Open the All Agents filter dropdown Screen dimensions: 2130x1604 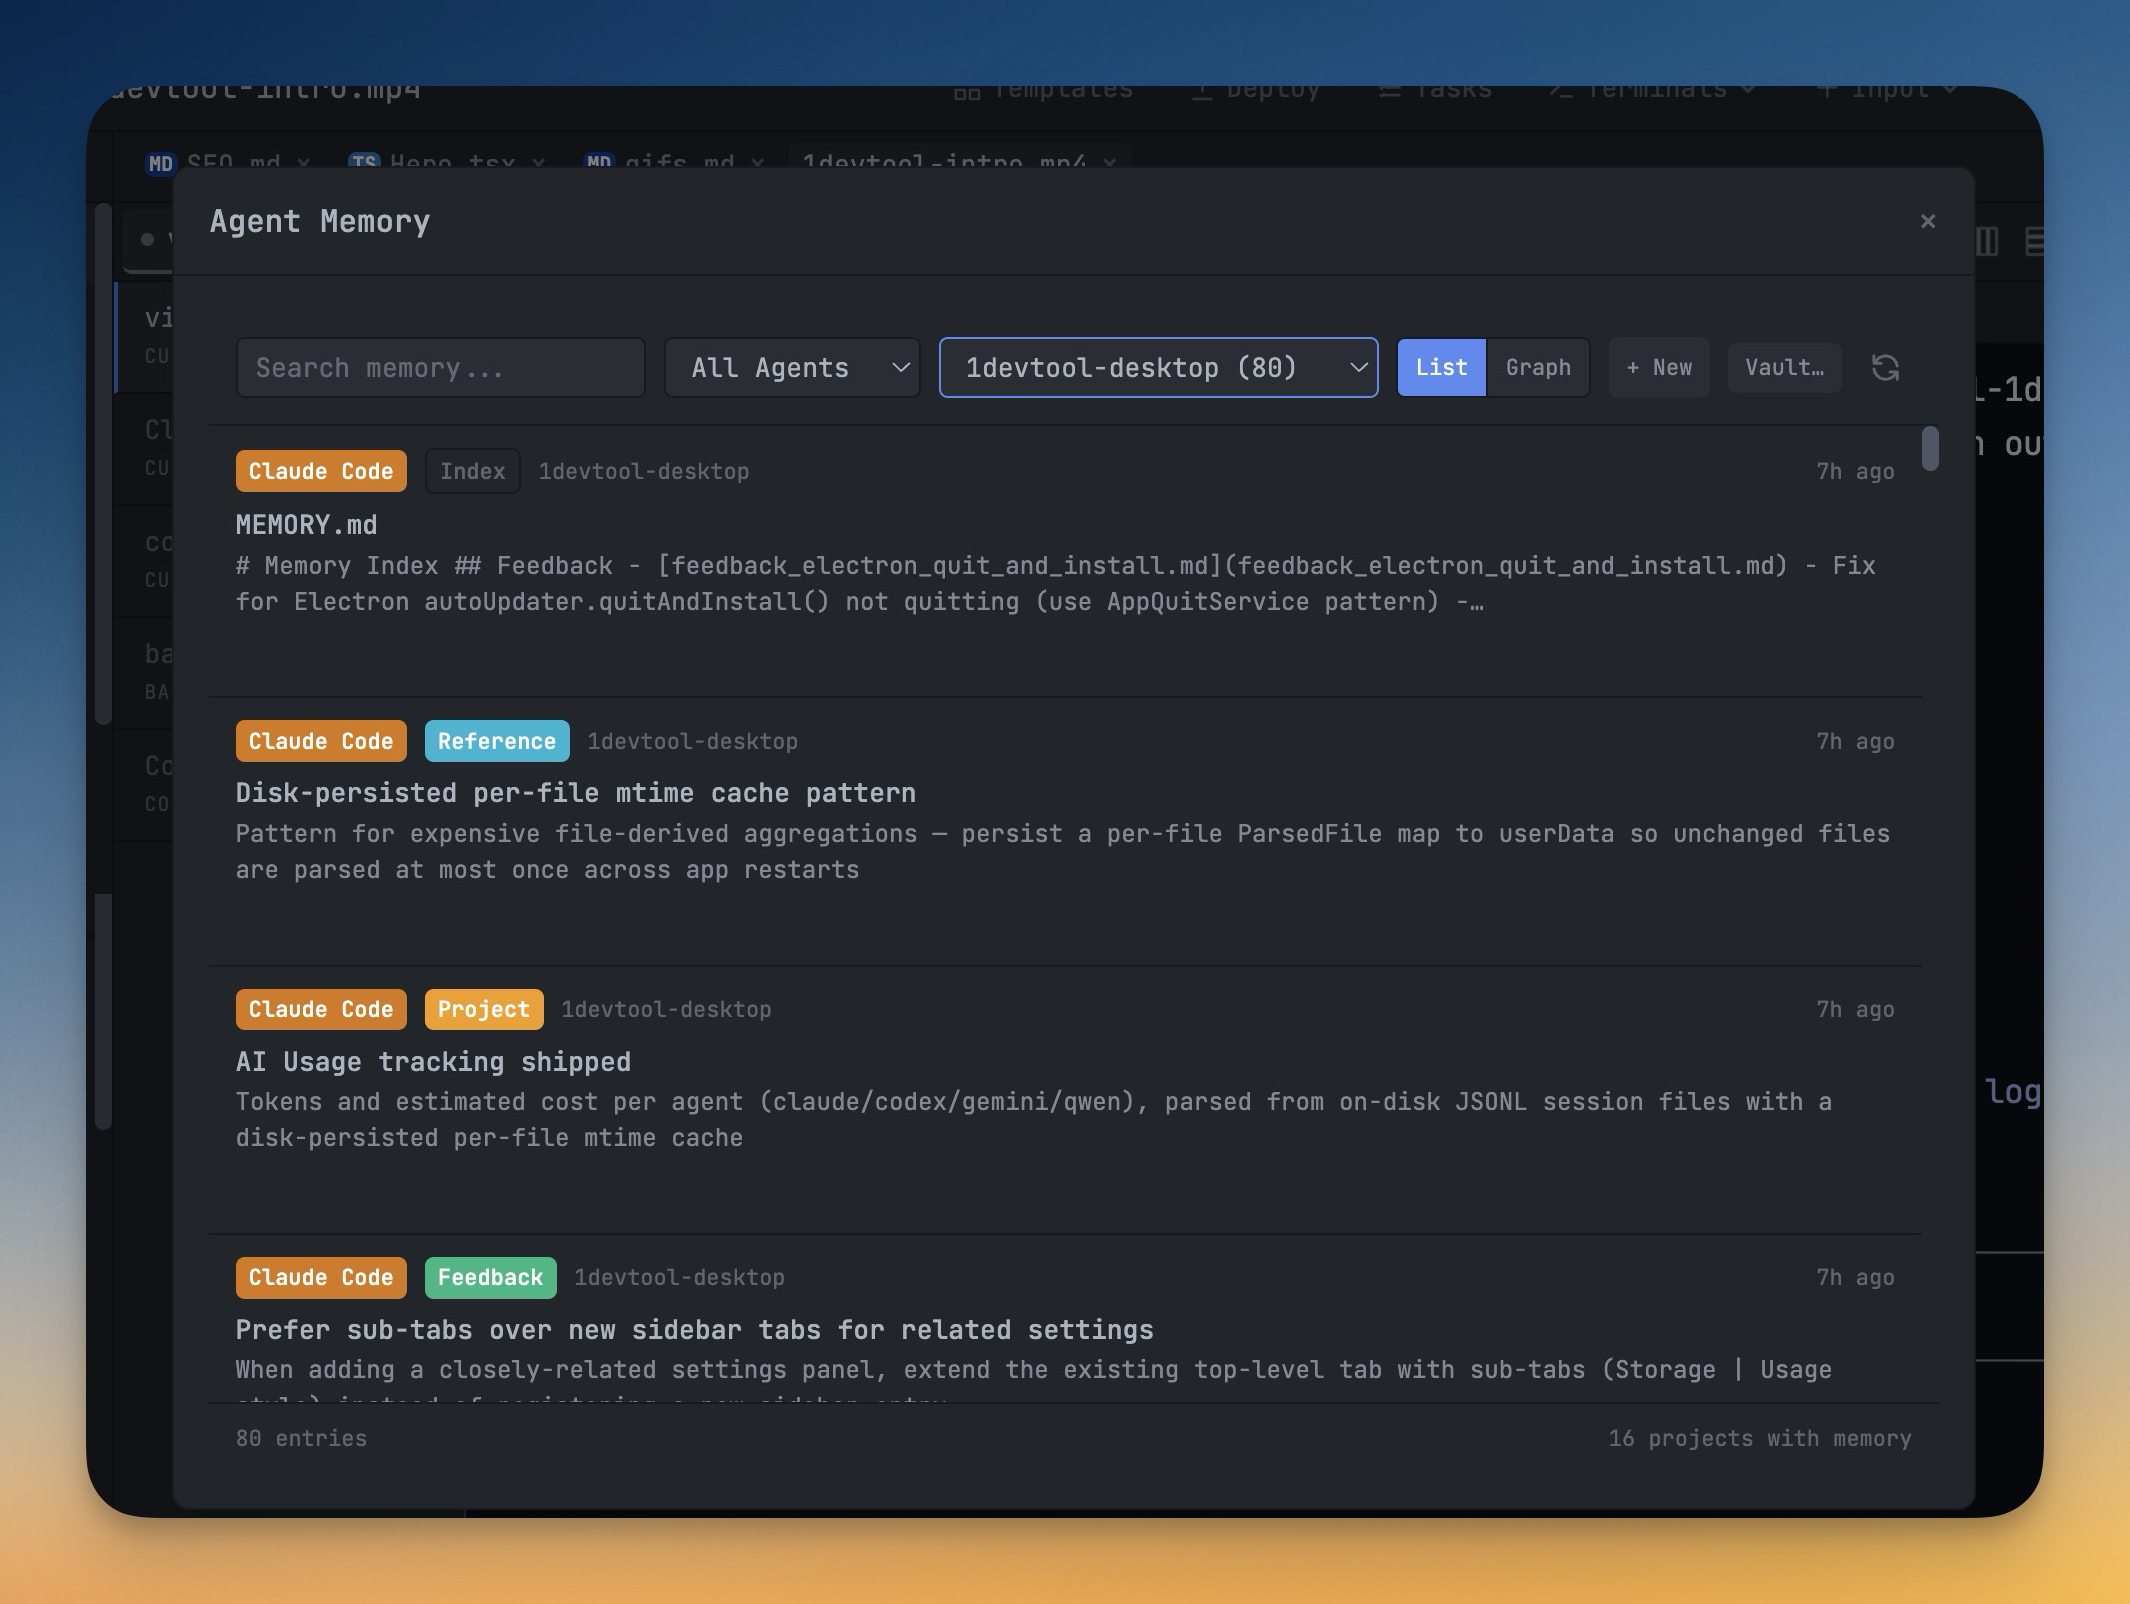click(x=790, y=368)
